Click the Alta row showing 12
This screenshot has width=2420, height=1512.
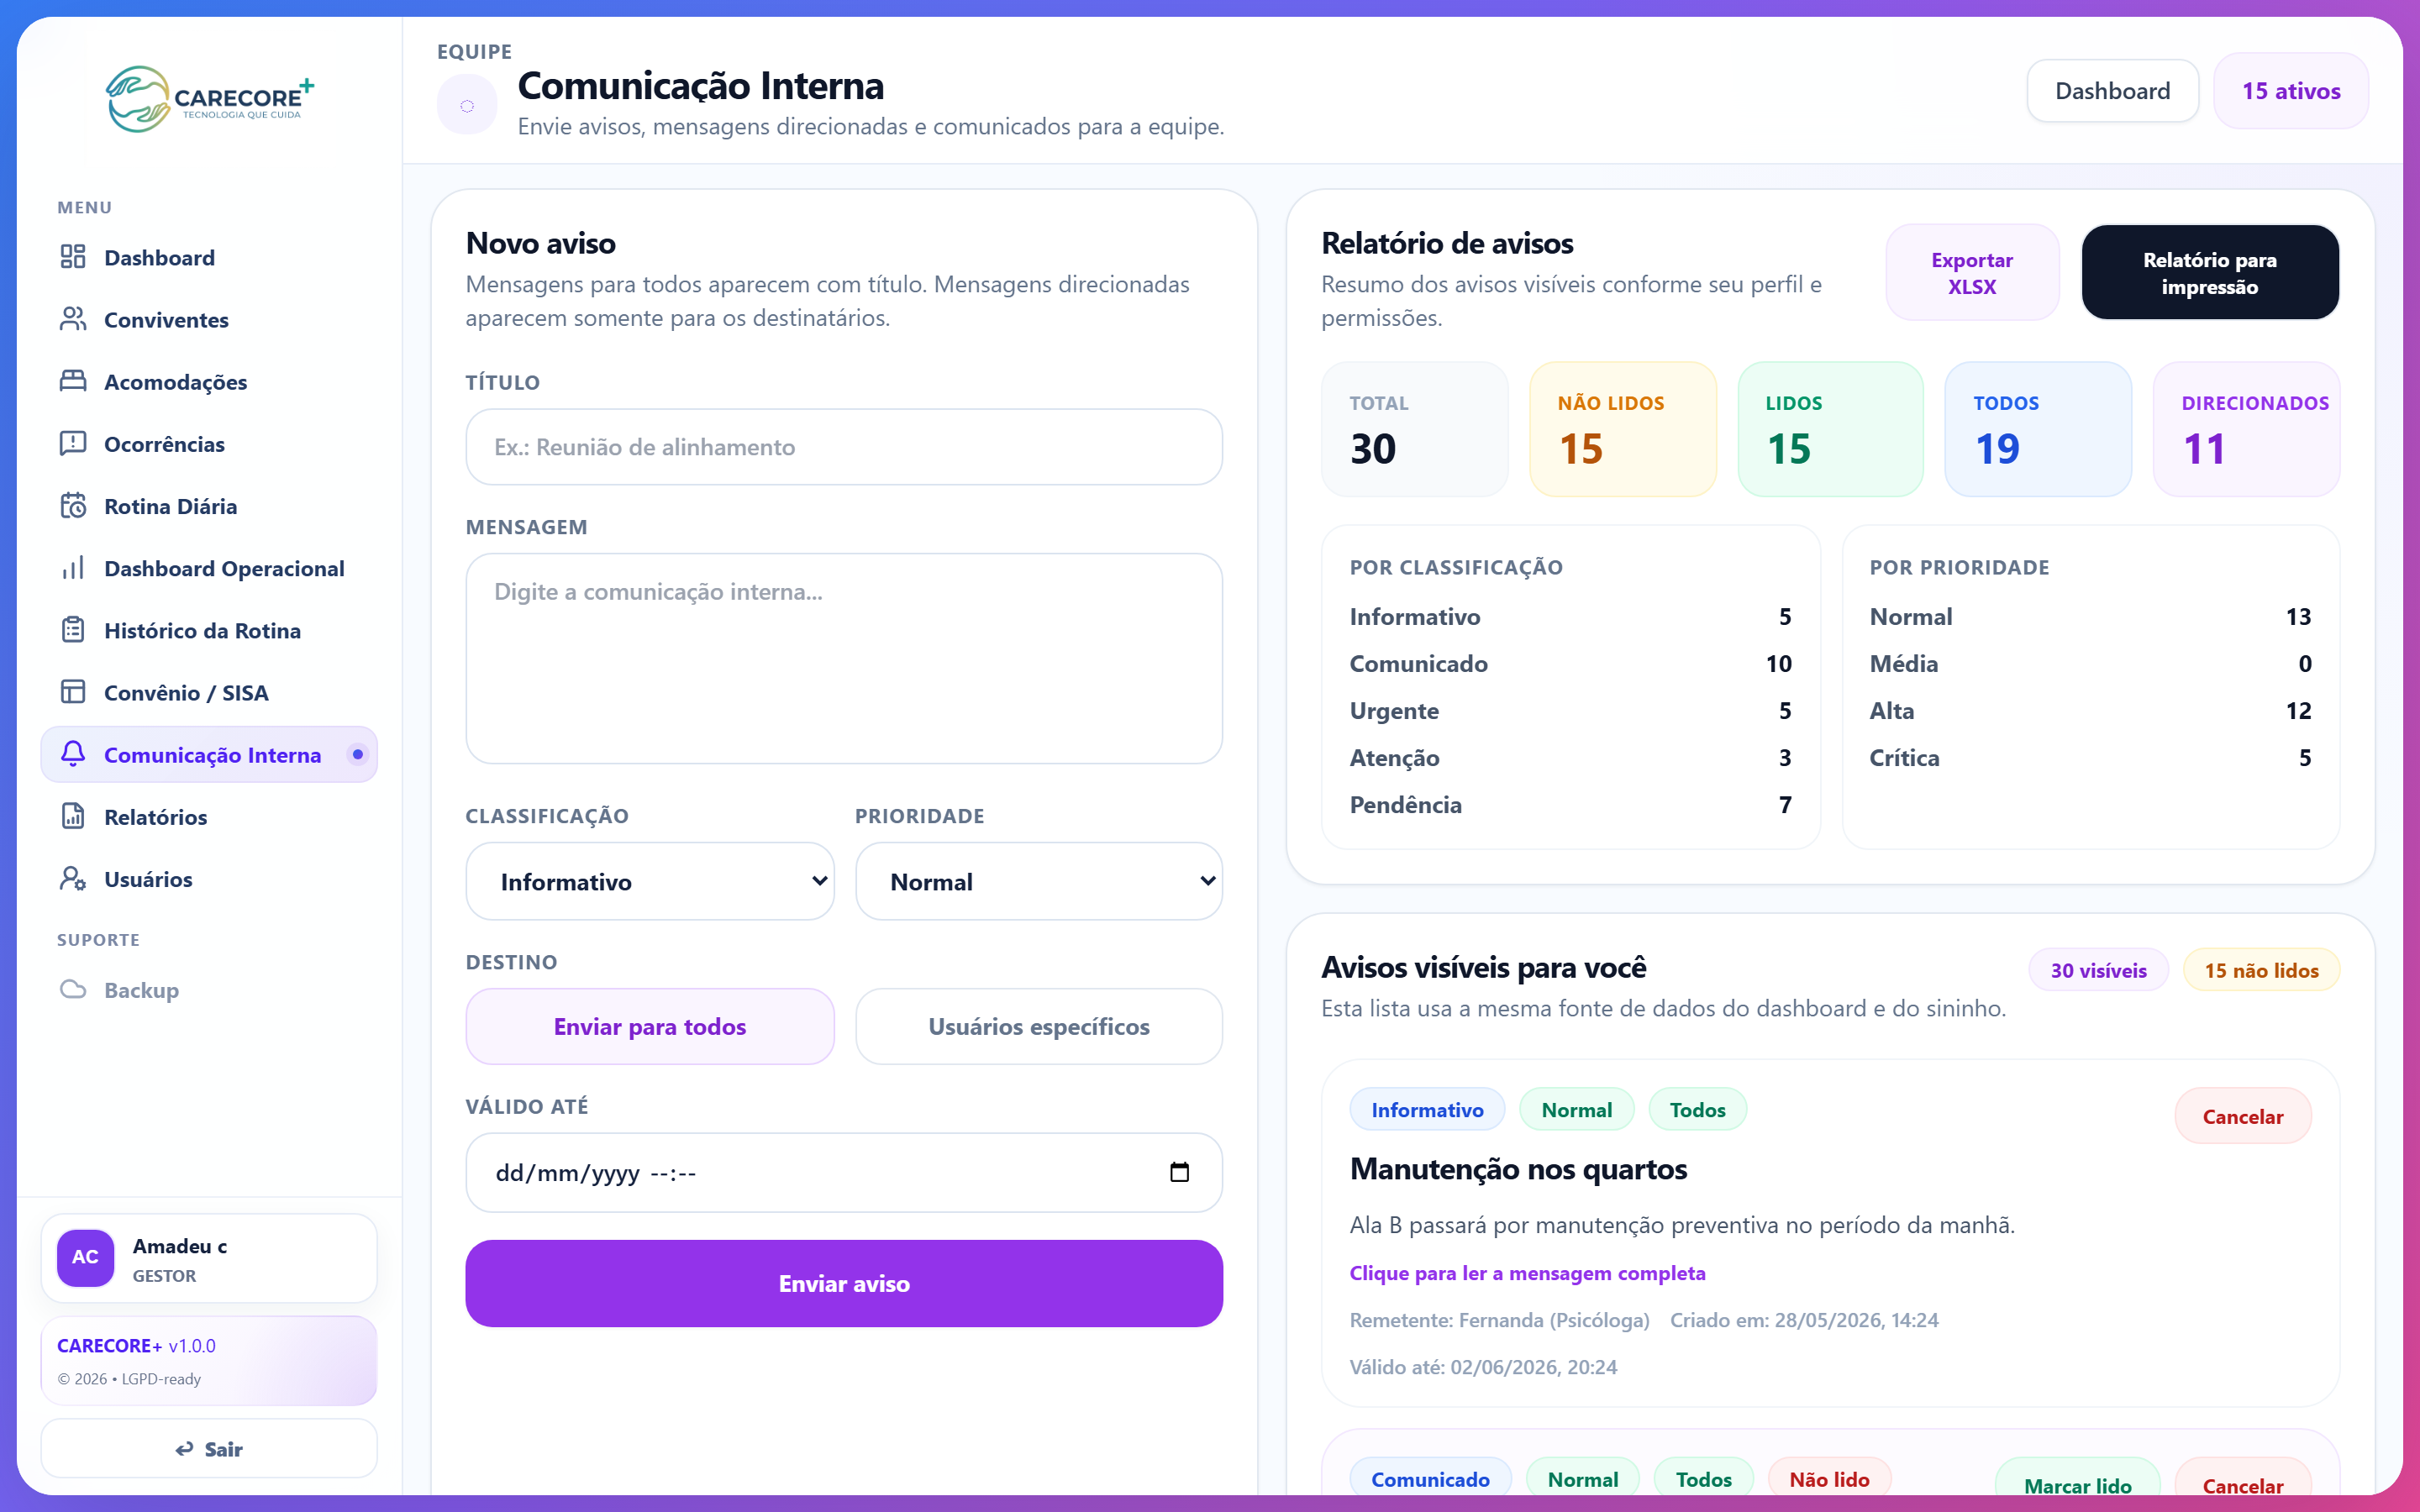[2090, 710]
